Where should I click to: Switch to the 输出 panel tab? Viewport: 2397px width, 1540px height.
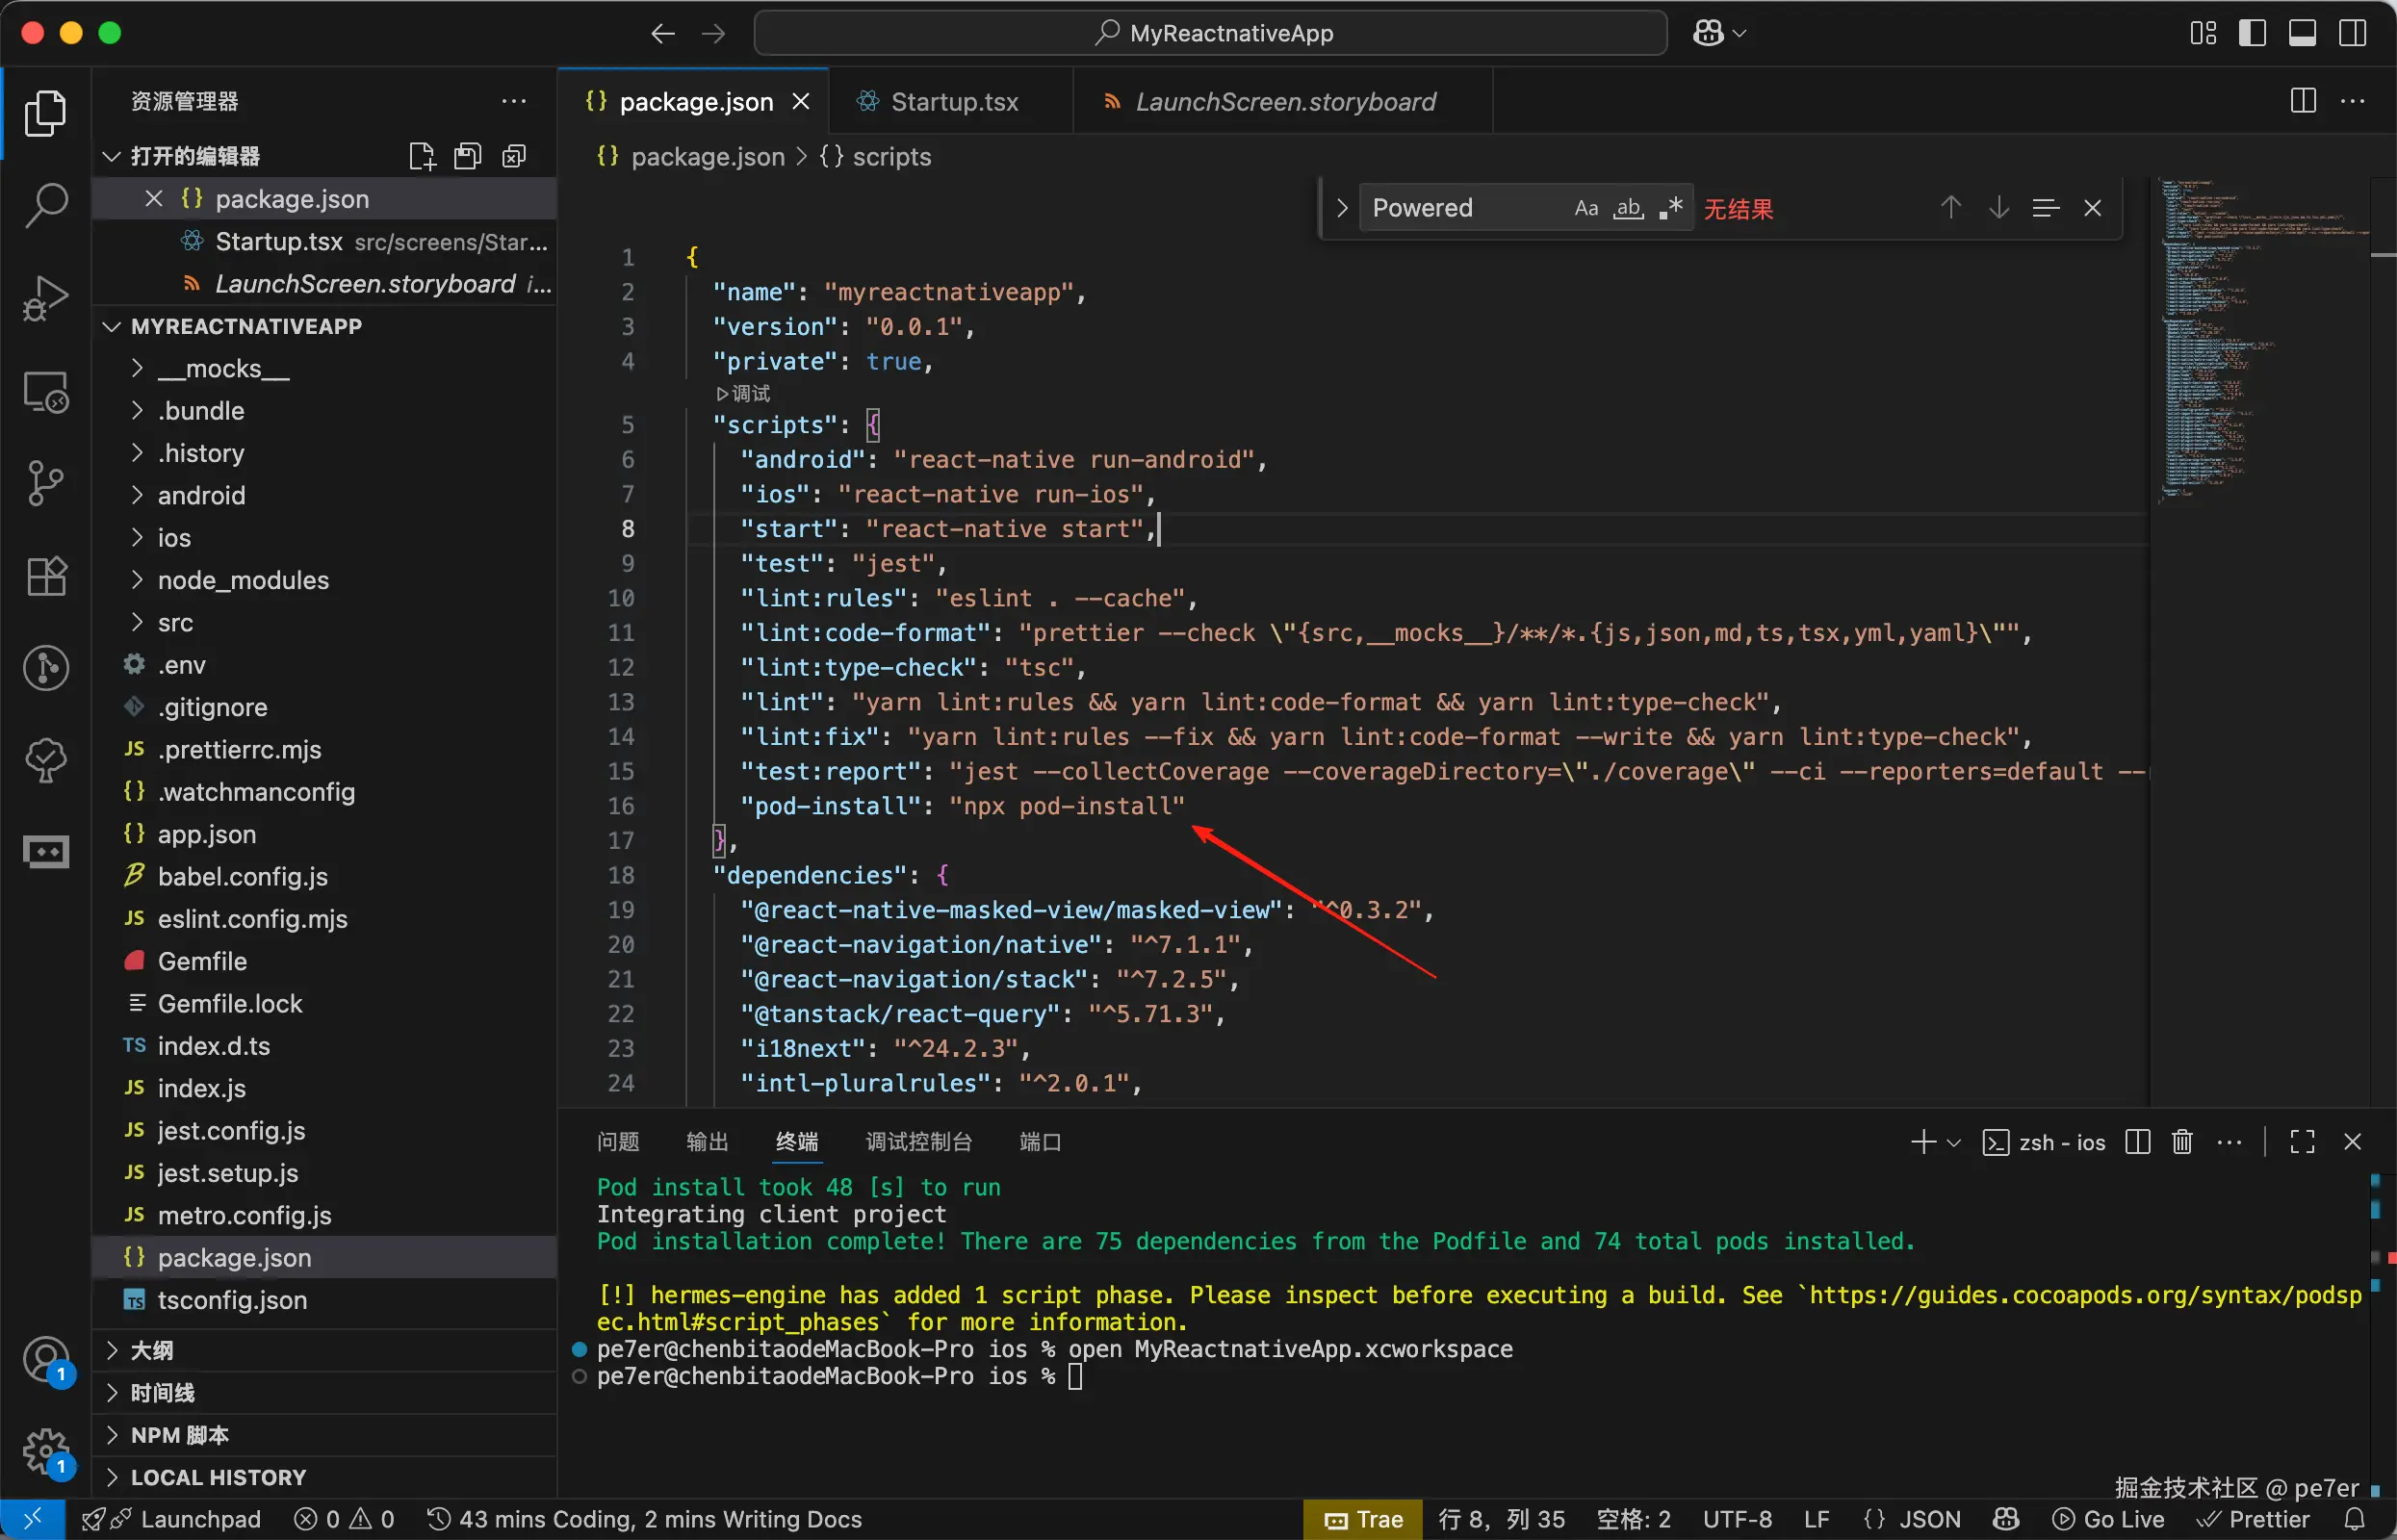(x=707, y=1142)
